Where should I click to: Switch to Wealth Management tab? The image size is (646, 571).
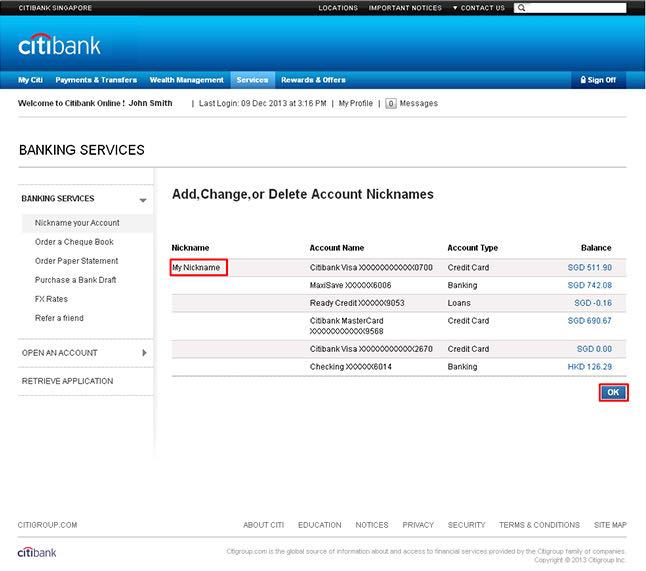coord(186,80)
